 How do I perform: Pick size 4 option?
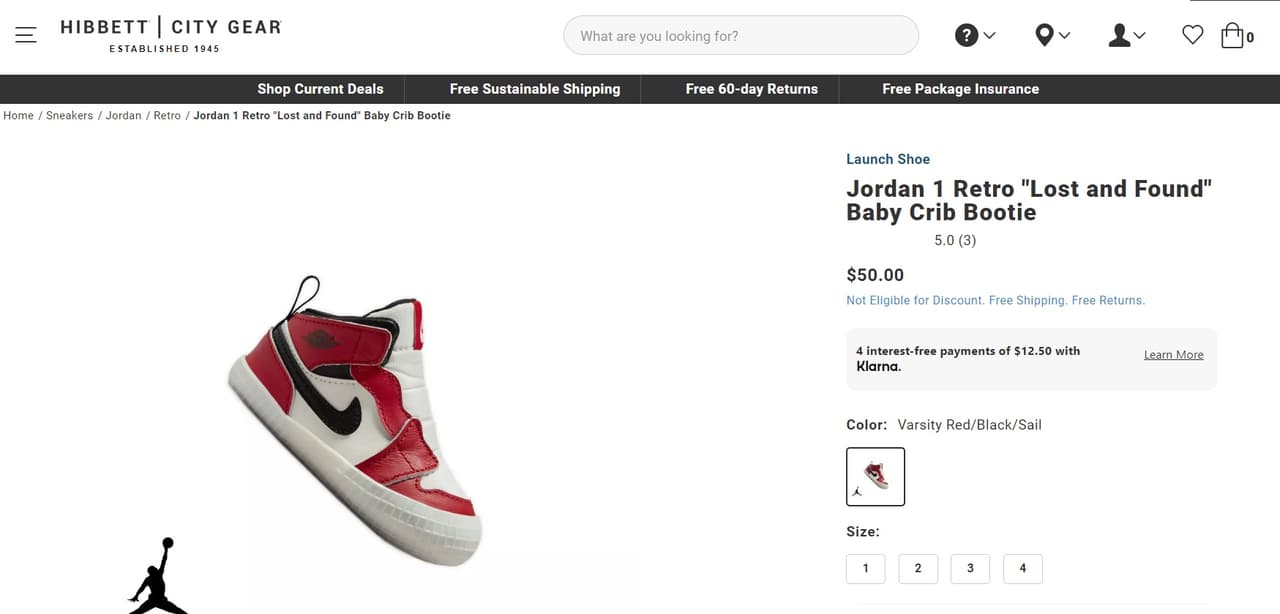(x=1022, y=568)
